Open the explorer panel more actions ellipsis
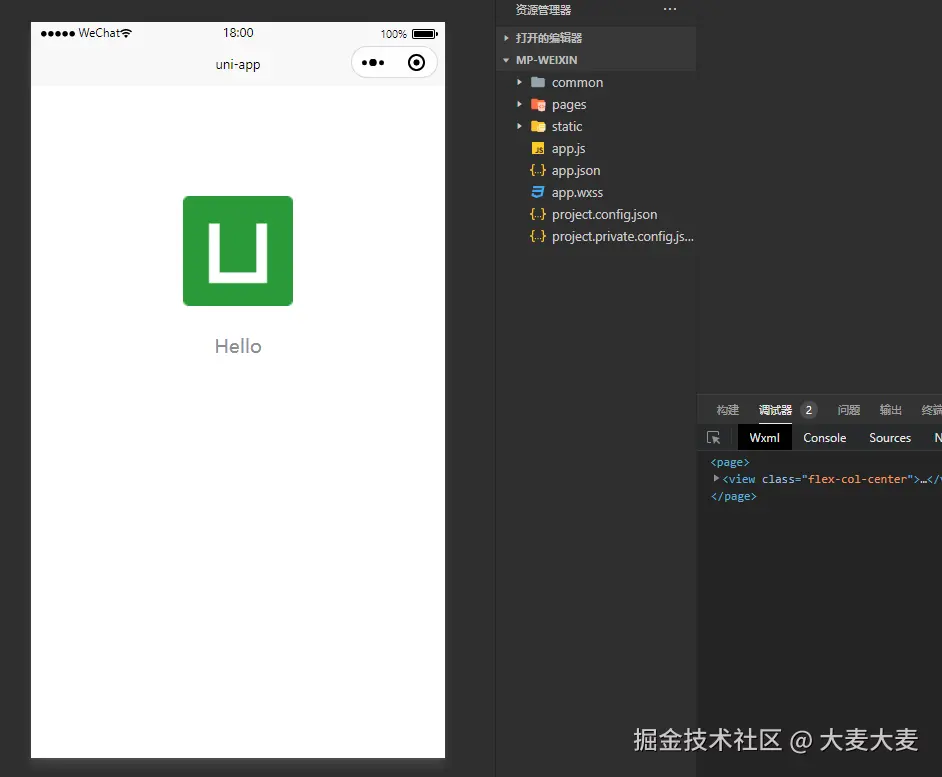Viewport: 942px width, 777px height. click(670, 9)
